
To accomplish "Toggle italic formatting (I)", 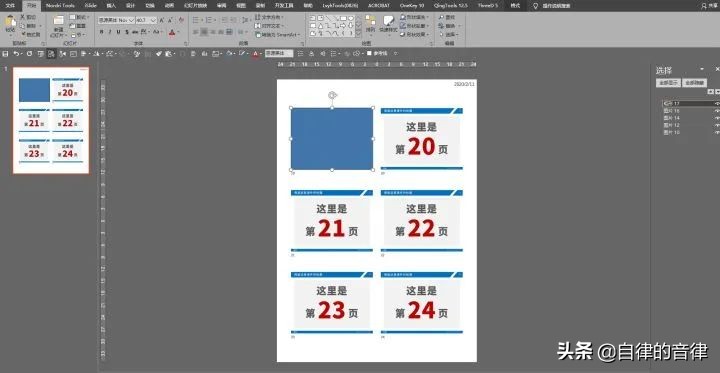I will click(110, 32).
